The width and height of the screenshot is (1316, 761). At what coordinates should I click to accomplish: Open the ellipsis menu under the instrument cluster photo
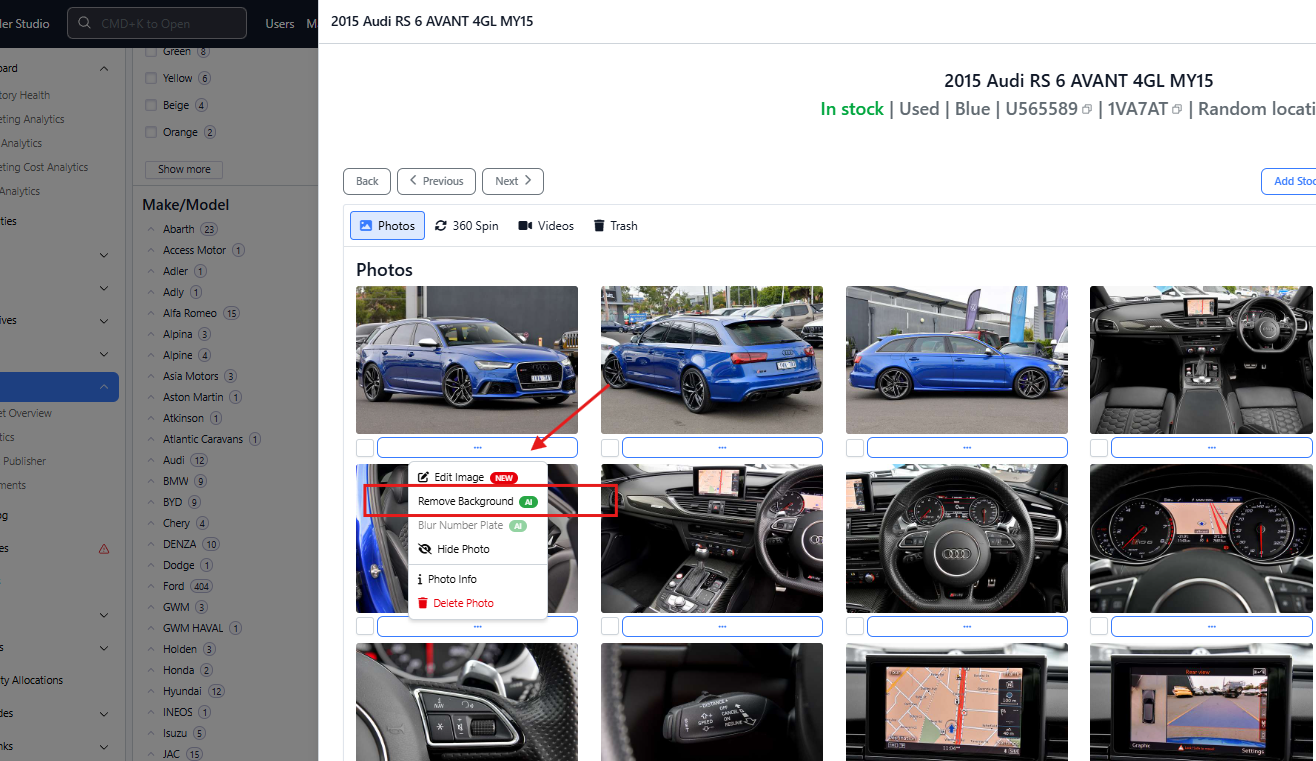[1212, 626]
